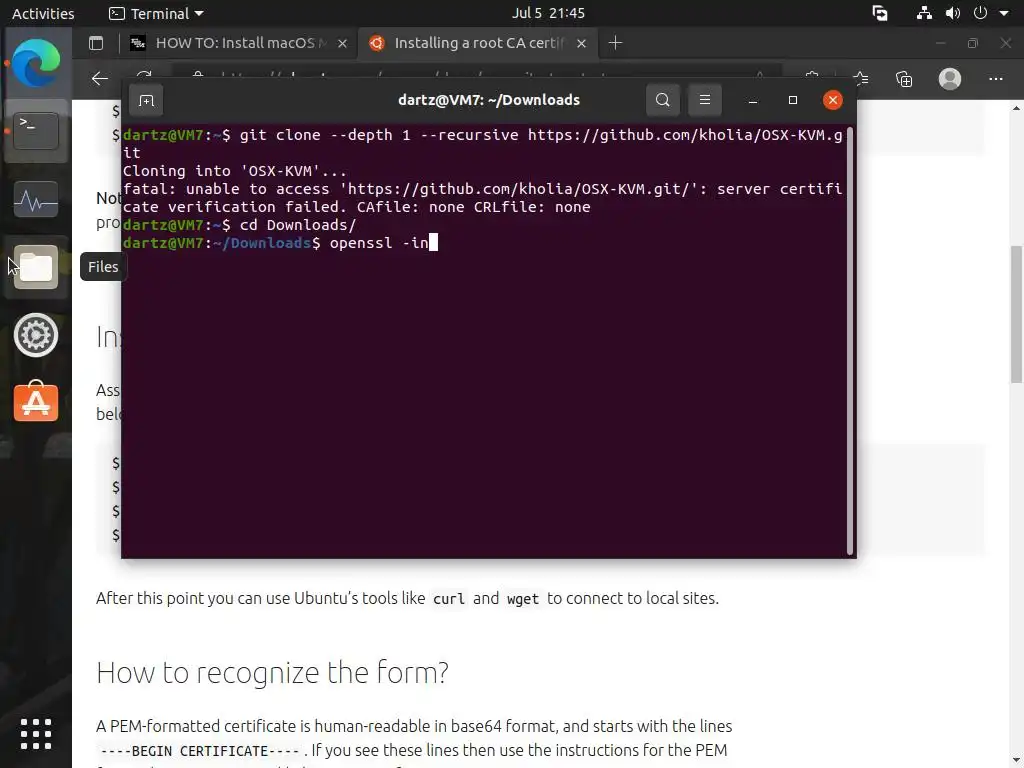Switch to HOW TO: Install macOS tab
1024x768 pixels.
[238, 43]
